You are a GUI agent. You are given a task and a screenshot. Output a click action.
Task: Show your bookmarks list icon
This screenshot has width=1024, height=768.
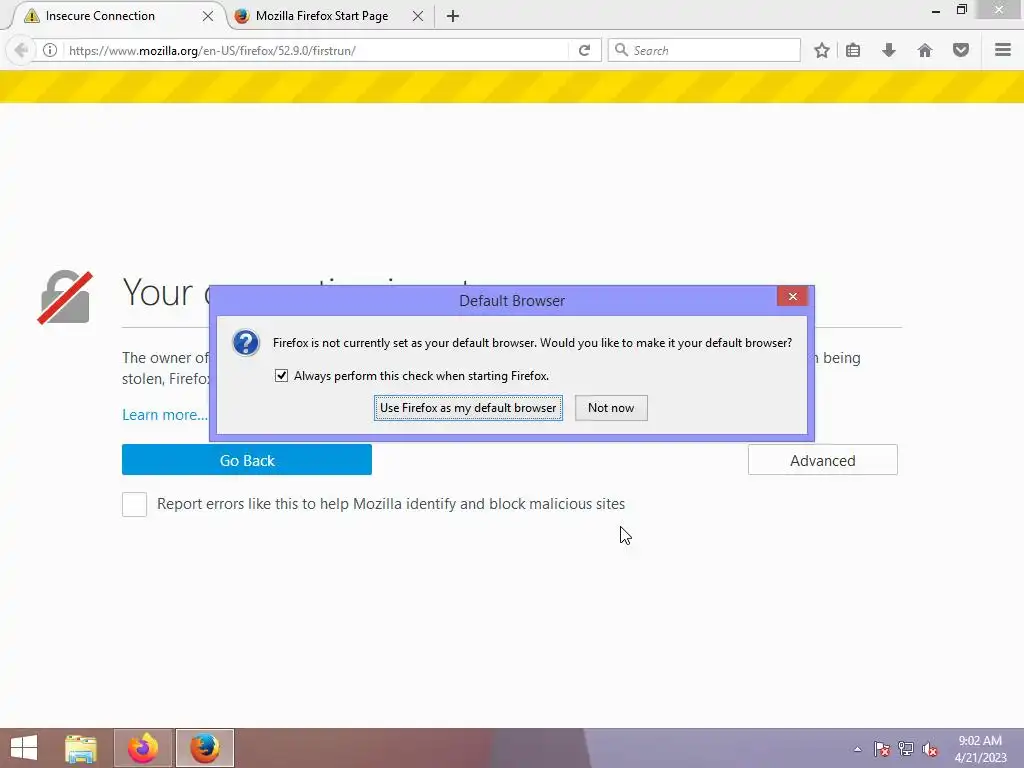(x=853, y=50)
